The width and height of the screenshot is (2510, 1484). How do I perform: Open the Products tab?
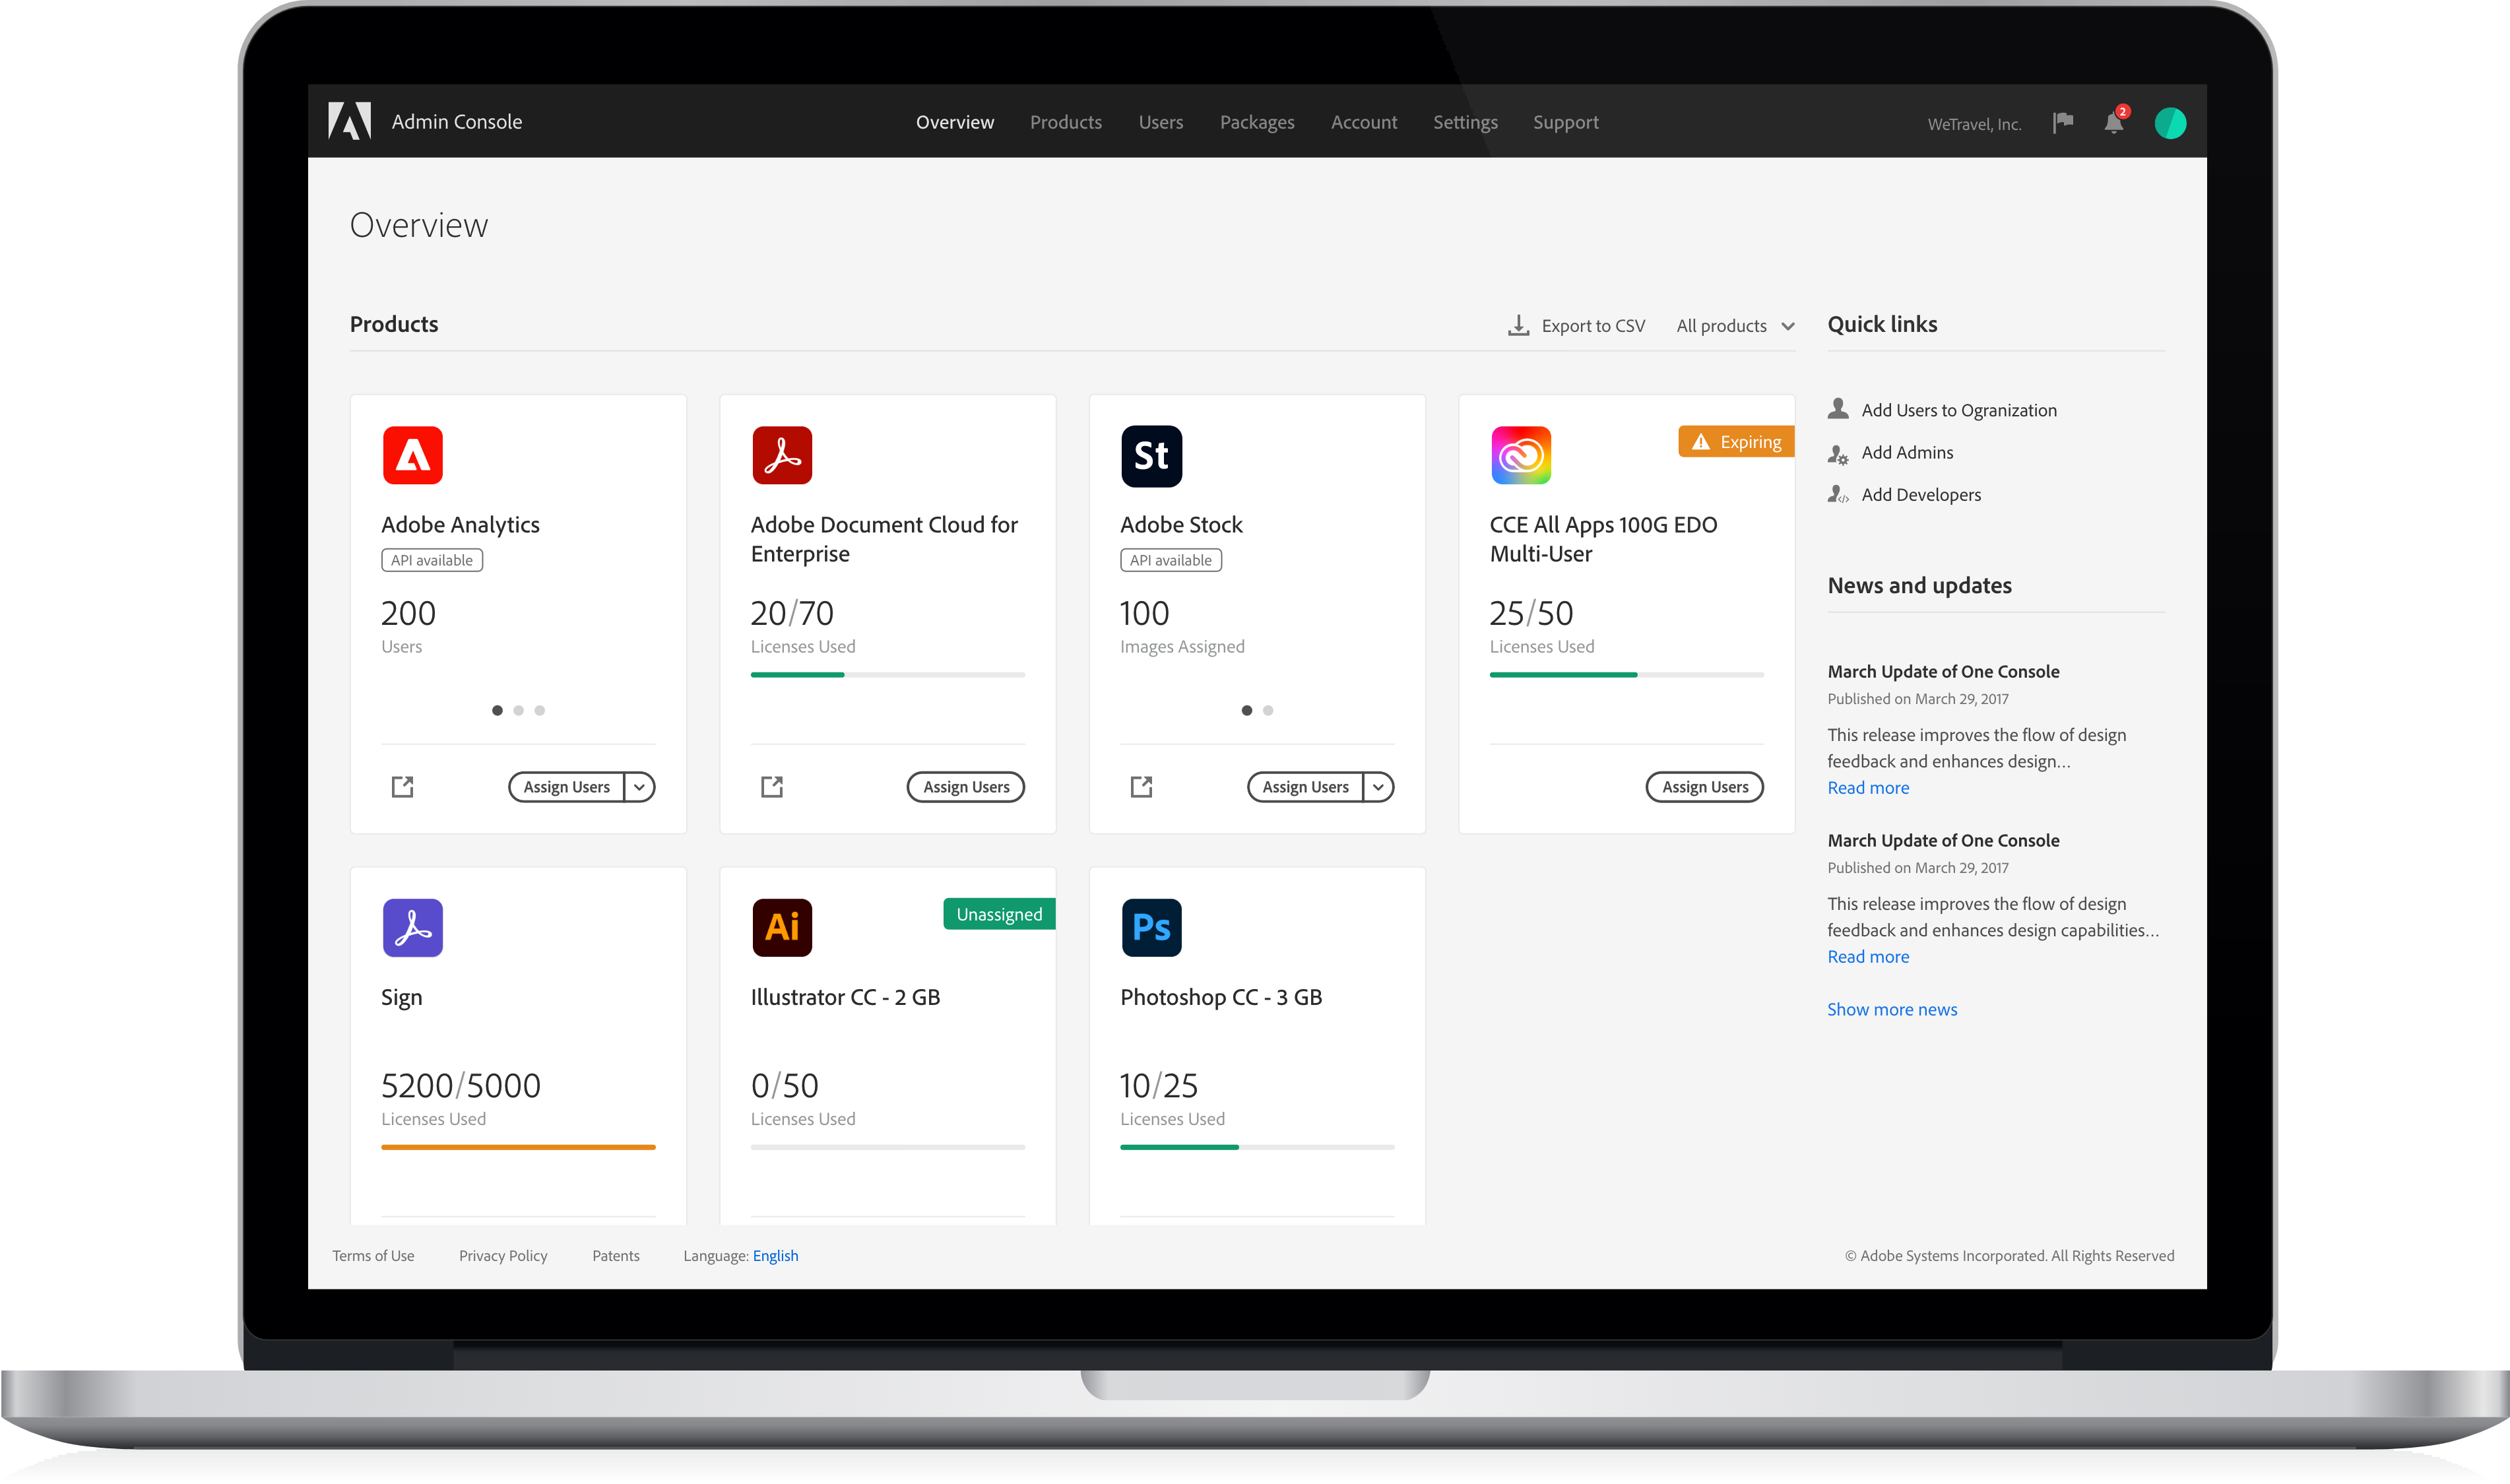[1066, 122]
